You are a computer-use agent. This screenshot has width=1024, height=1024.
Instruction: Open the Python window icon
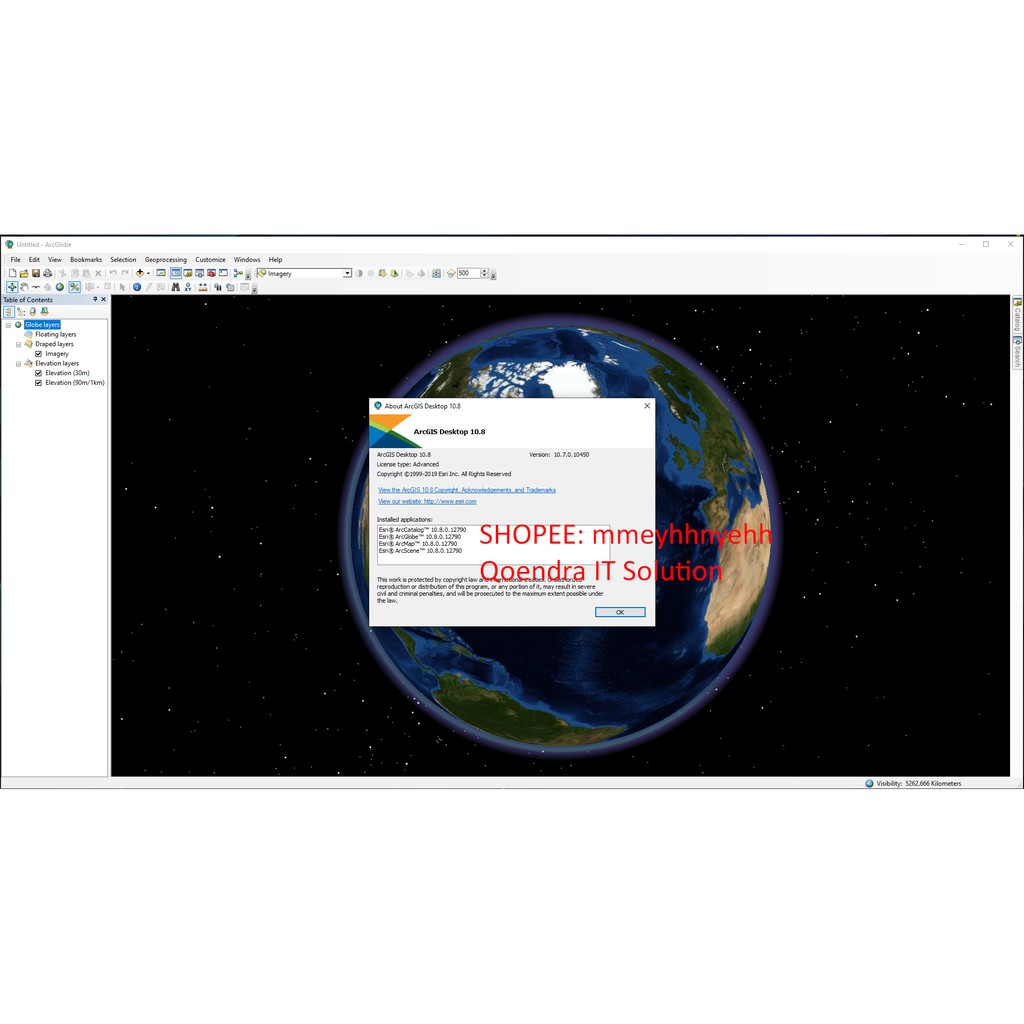223,273
